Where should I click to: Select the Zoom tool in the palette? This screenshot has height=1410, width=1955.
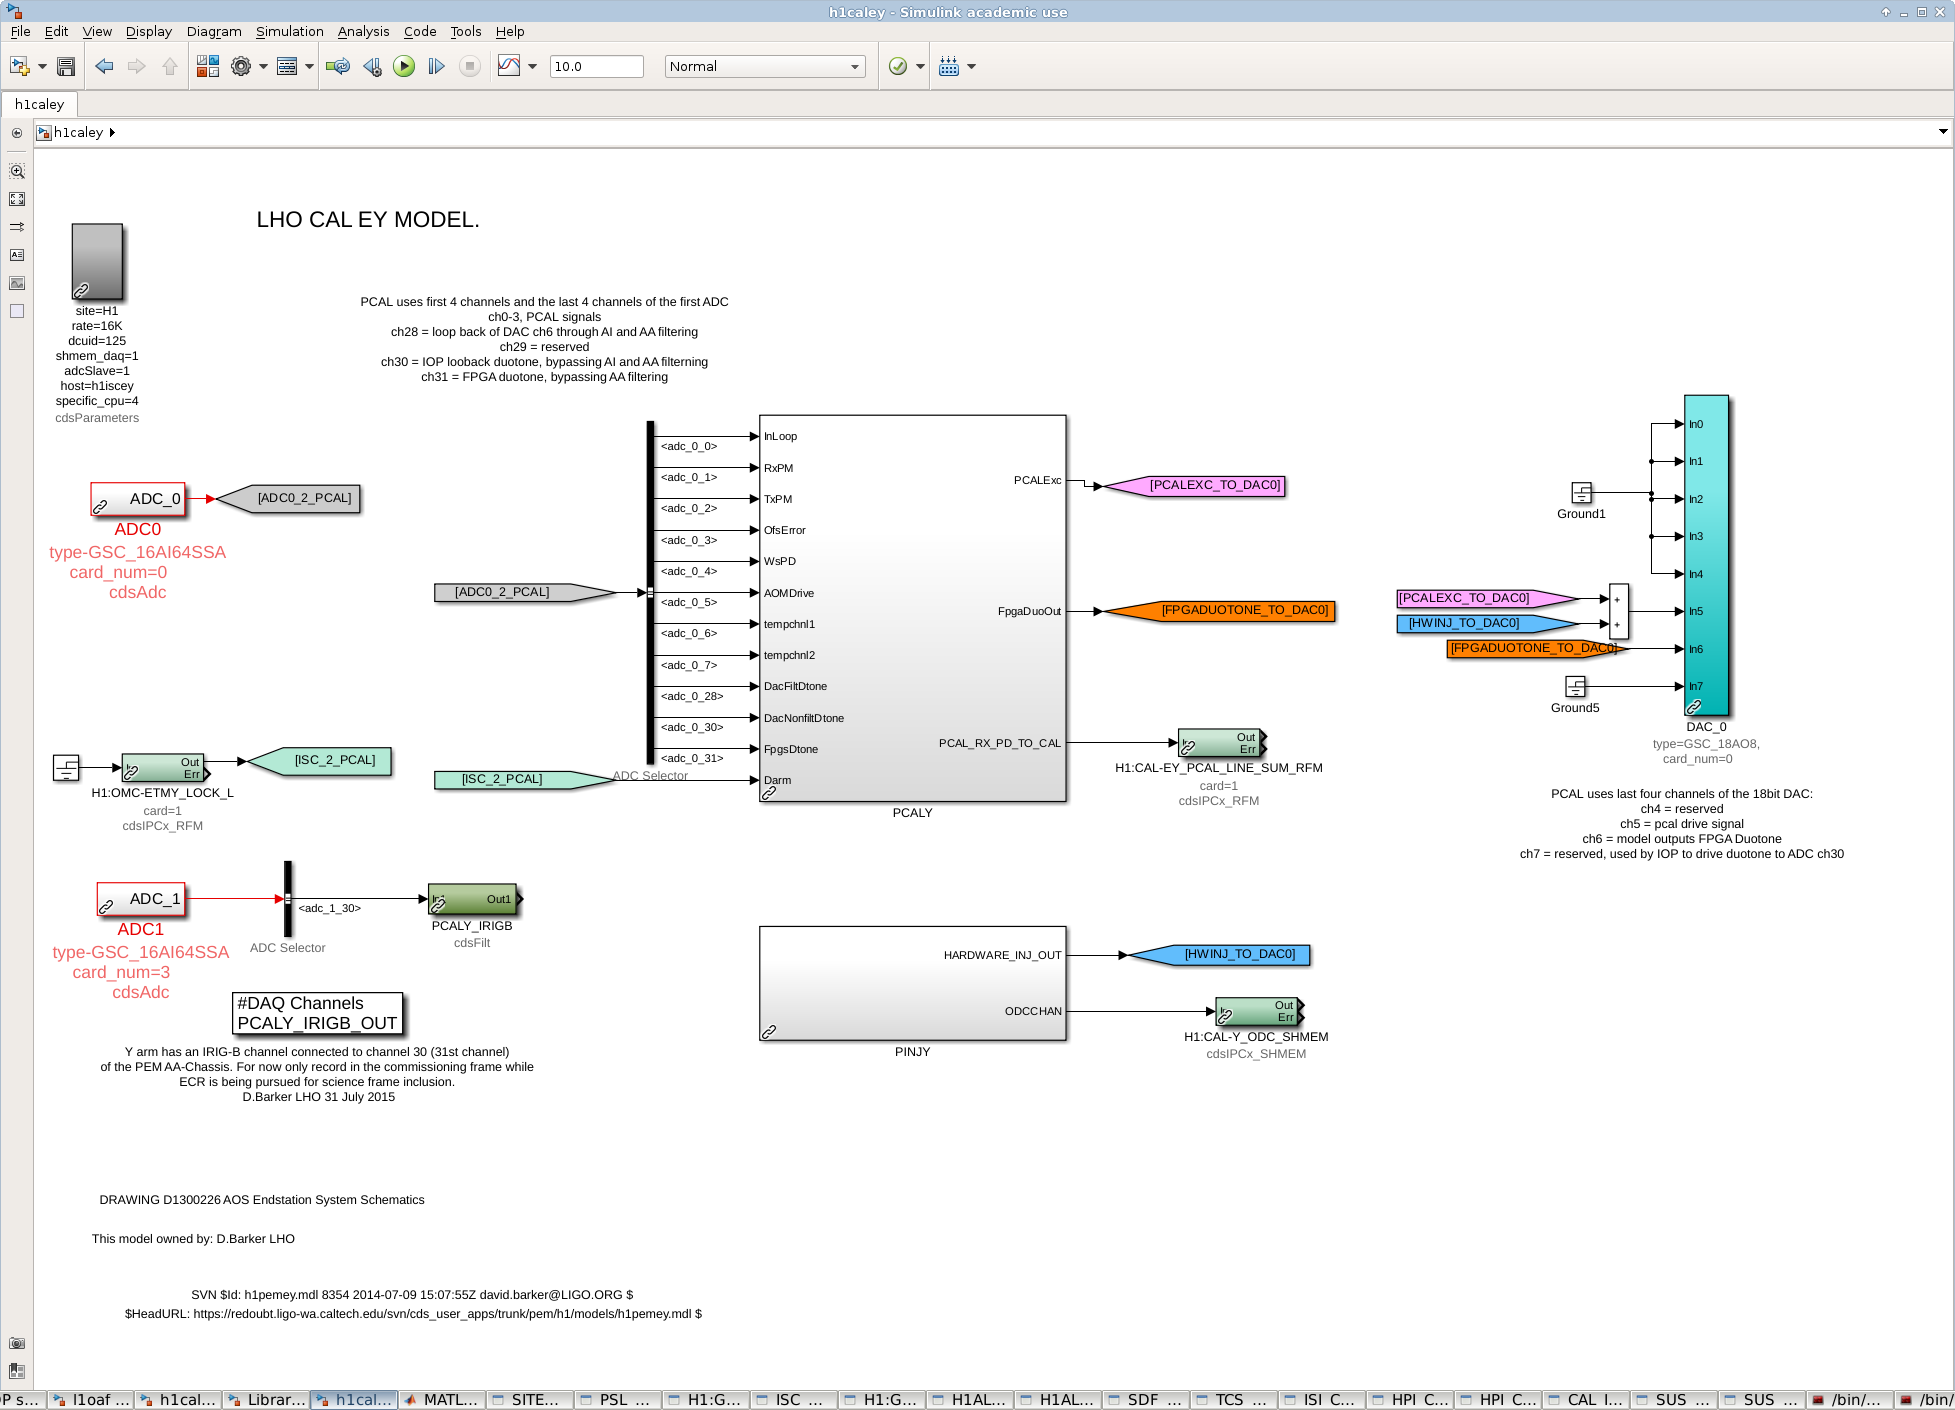(17, 171)
